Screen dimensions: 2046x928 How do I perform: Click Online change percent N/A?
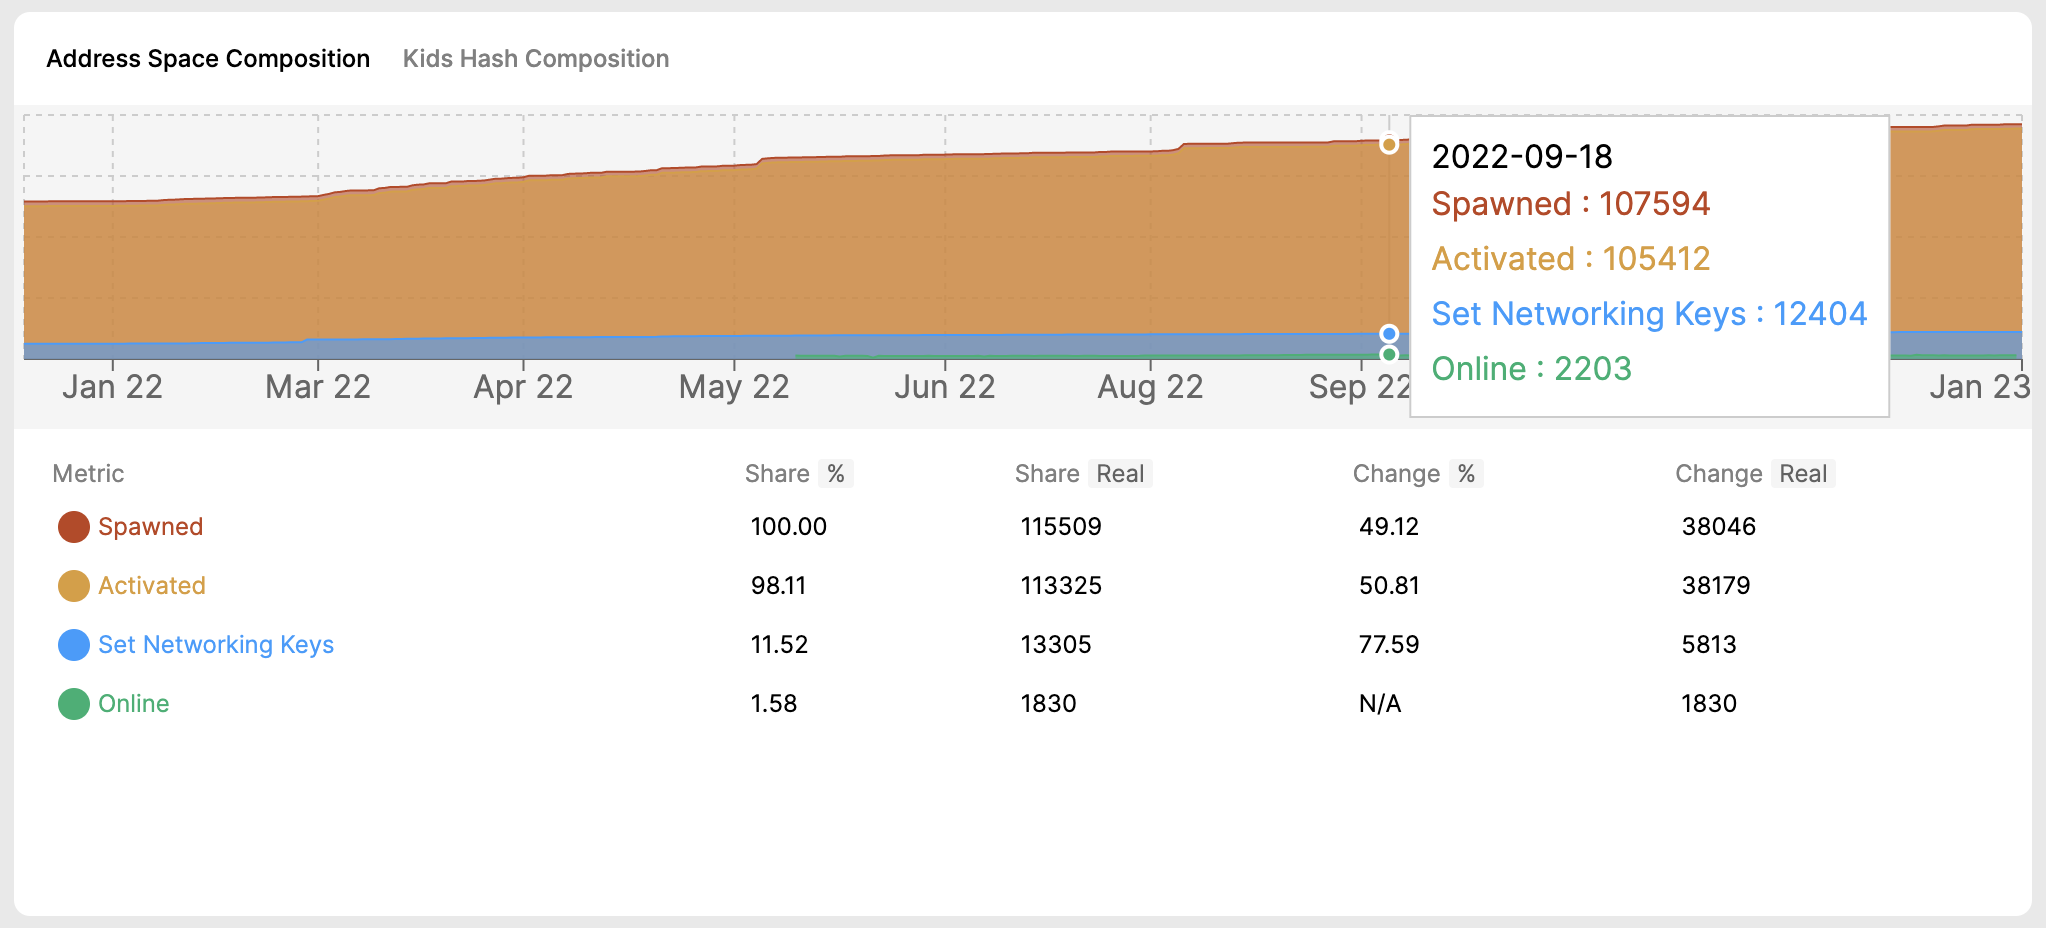[1380, 704]
